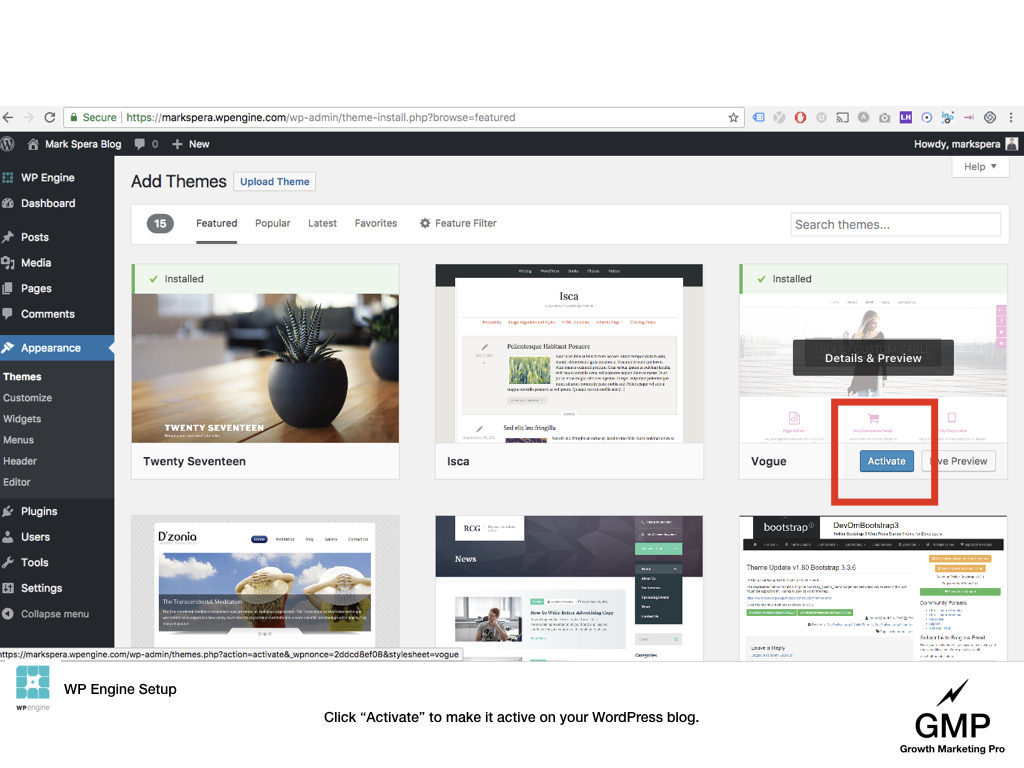Switch to the Popular tab
Screen dimensions: 1024x768
click(272, 223)
